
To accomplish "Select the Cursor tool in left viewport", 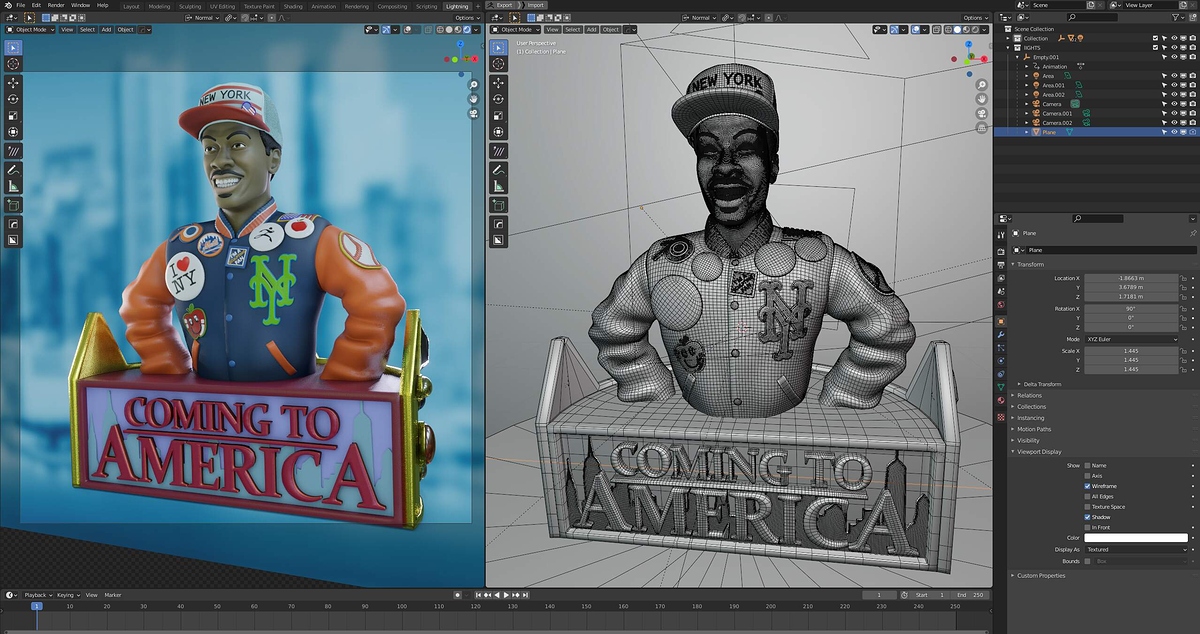I will coord(13,64).
